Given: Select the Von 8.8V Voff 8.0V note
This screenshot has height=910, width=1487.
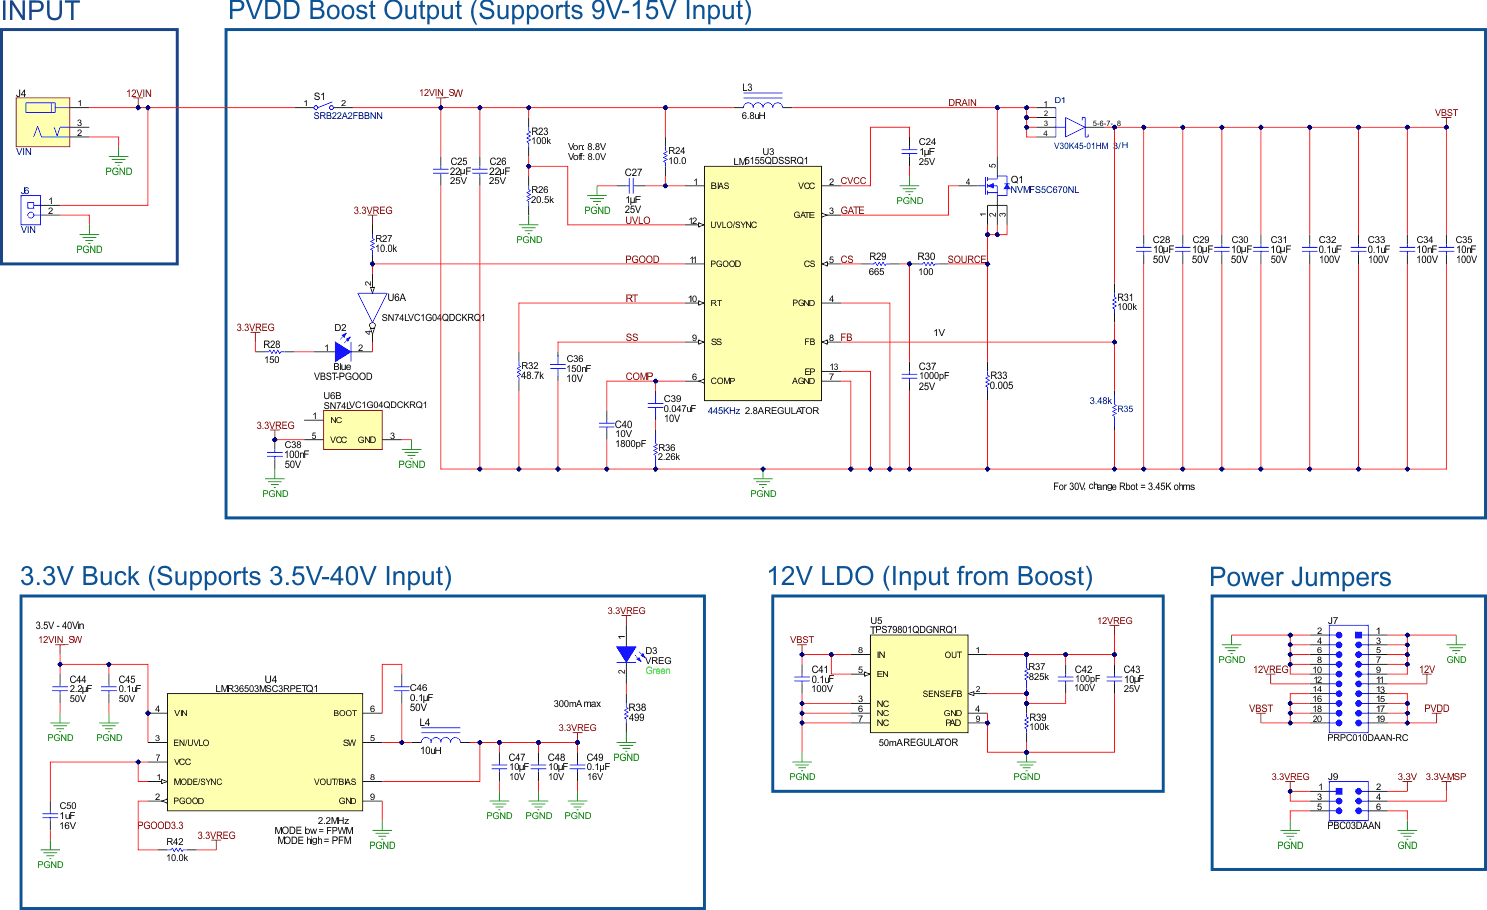Looking at the screenshot, I should (588, 152).
